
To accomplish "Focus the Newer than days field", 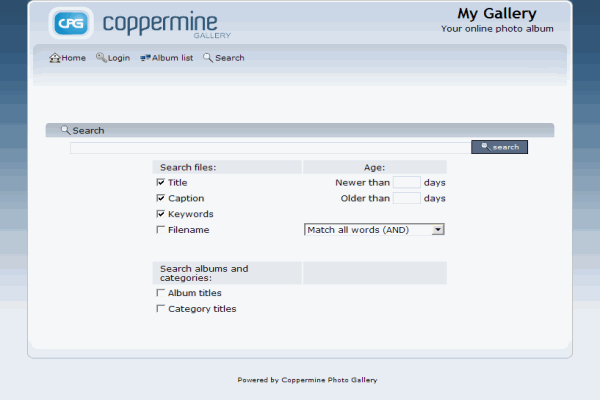I will (406, 183).
